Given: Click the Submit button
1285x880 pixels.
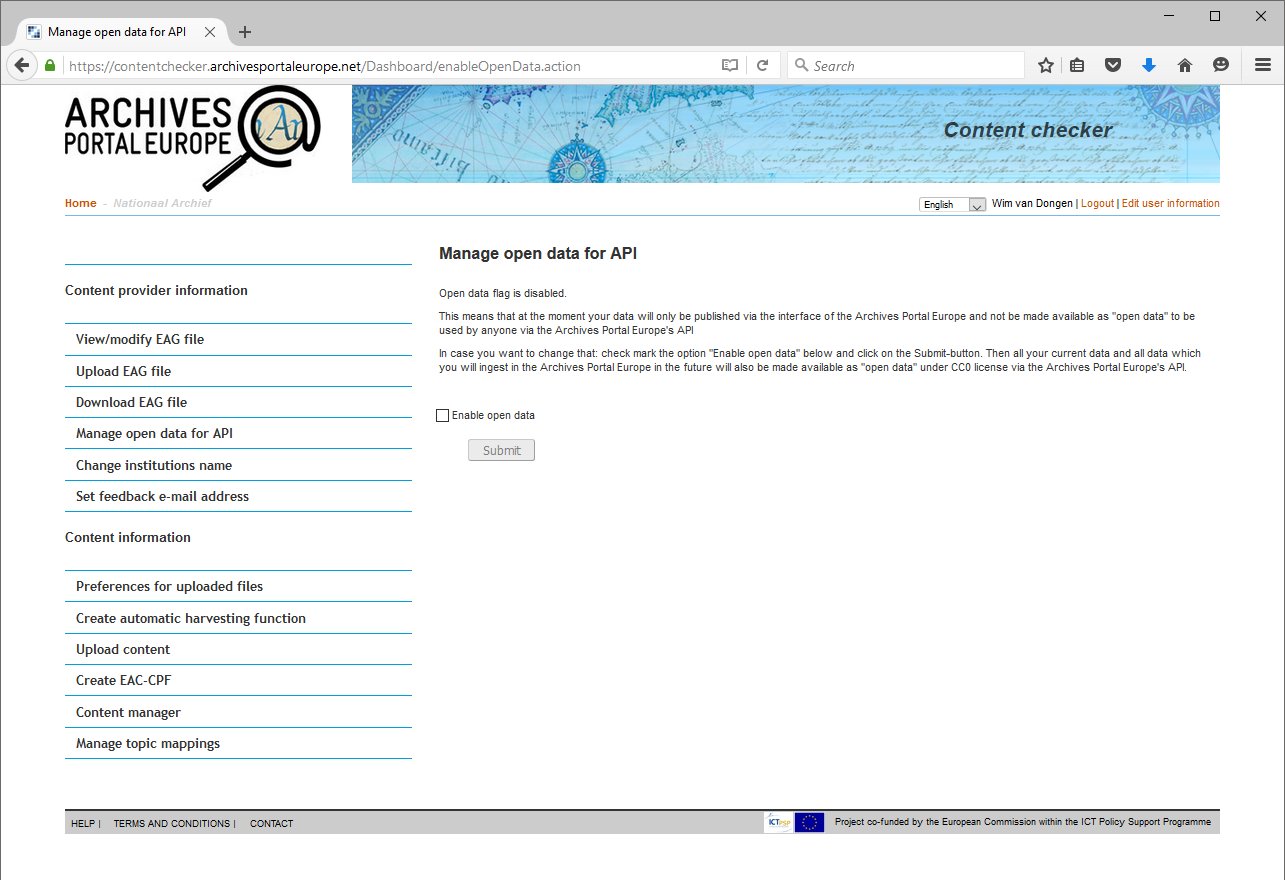Looking at the screenshot, I should point(501,450).
